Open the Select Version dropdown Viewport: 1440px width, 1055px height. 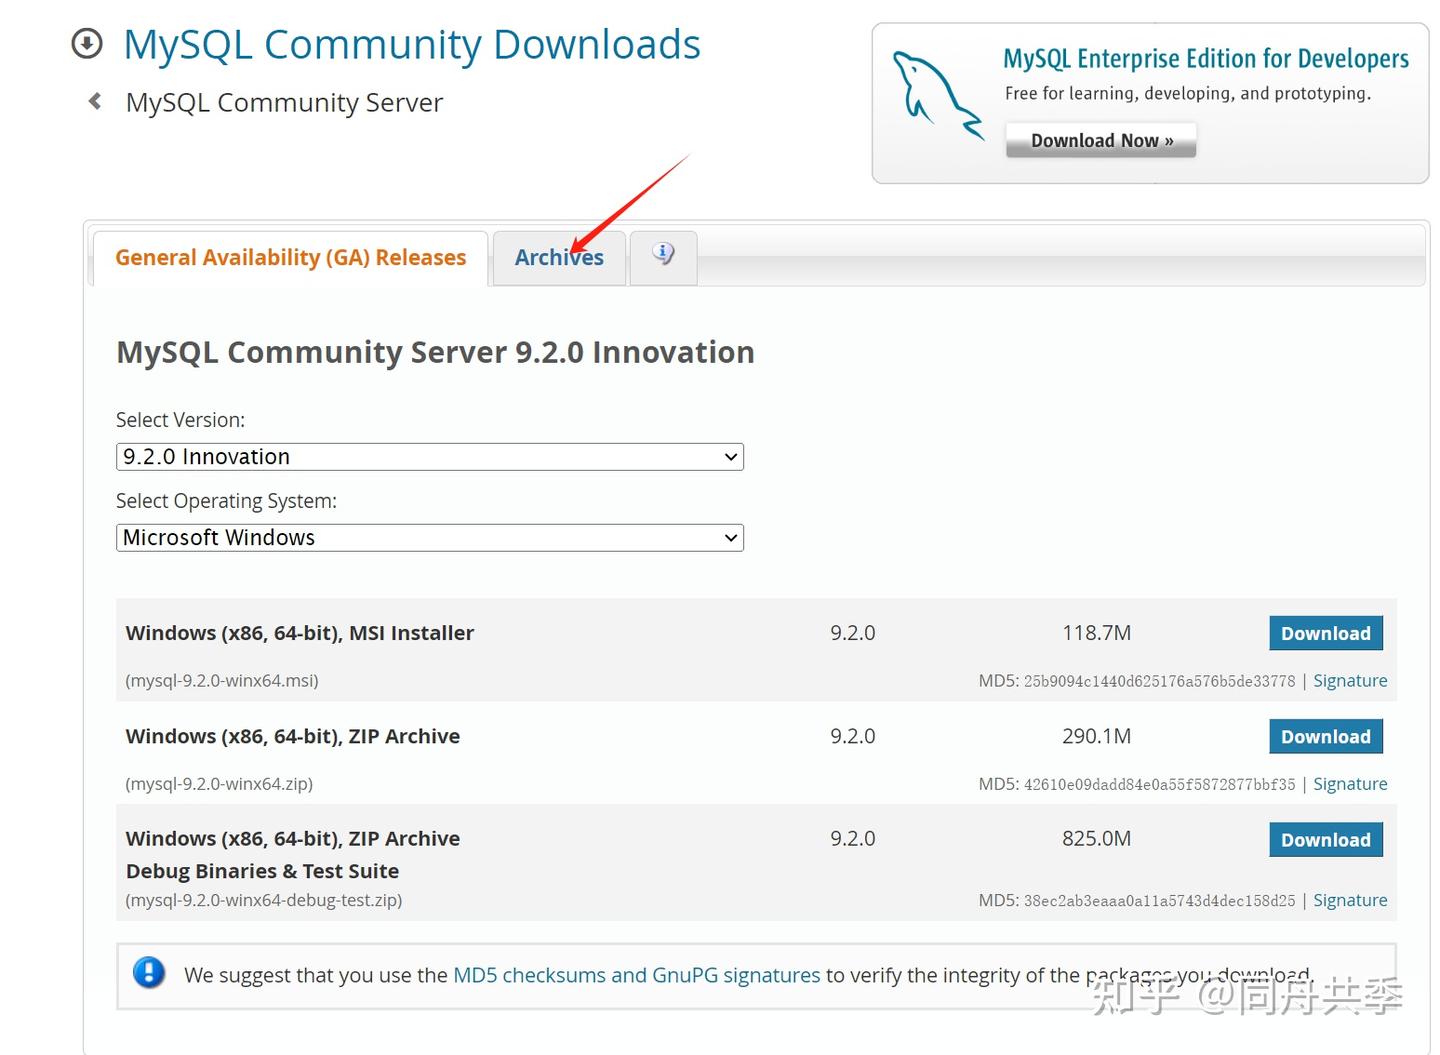(430, 457)
